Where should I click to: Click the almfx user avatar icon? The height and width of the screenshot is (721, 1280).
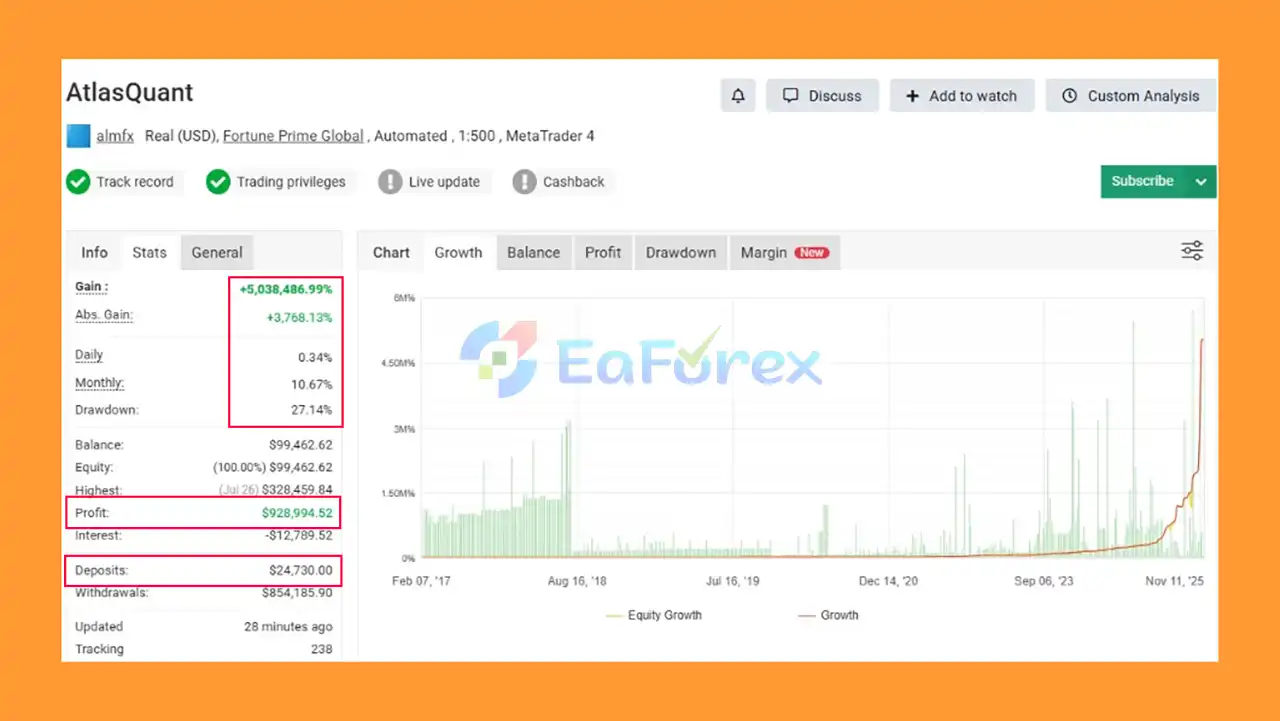[x=78, y=136]
